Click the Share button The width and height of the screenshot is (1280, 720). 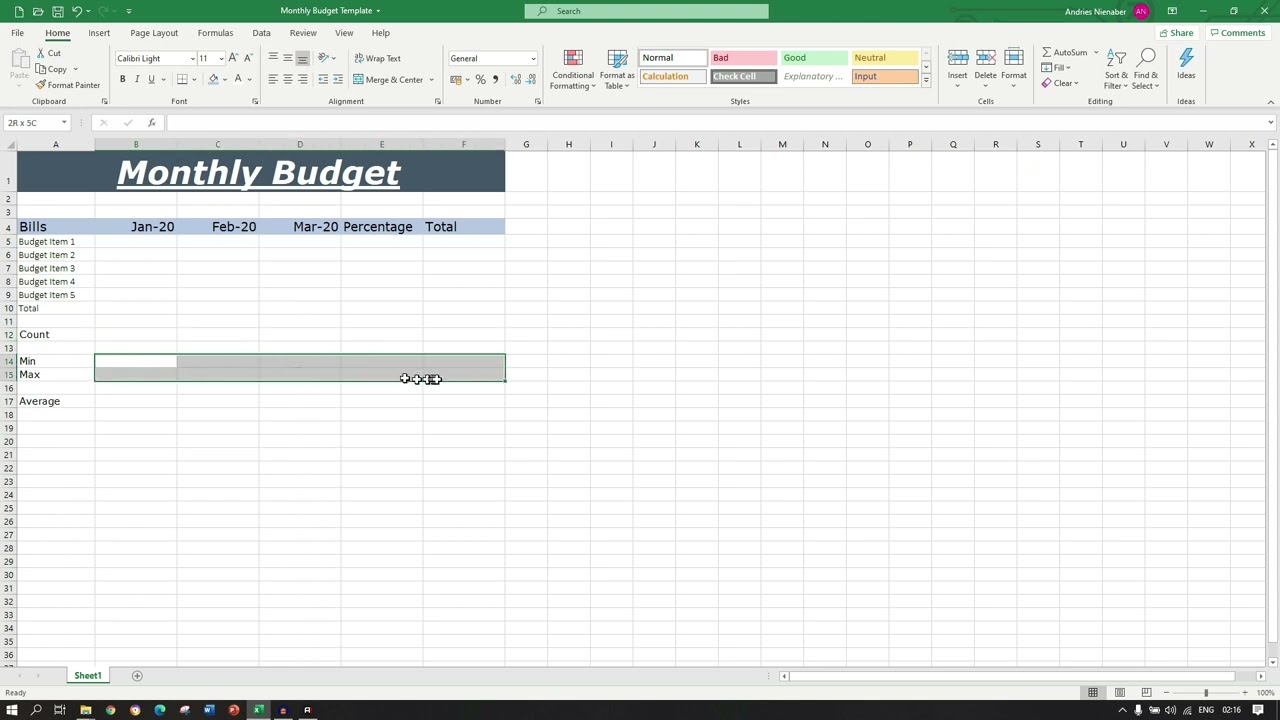pos(1175,33)
